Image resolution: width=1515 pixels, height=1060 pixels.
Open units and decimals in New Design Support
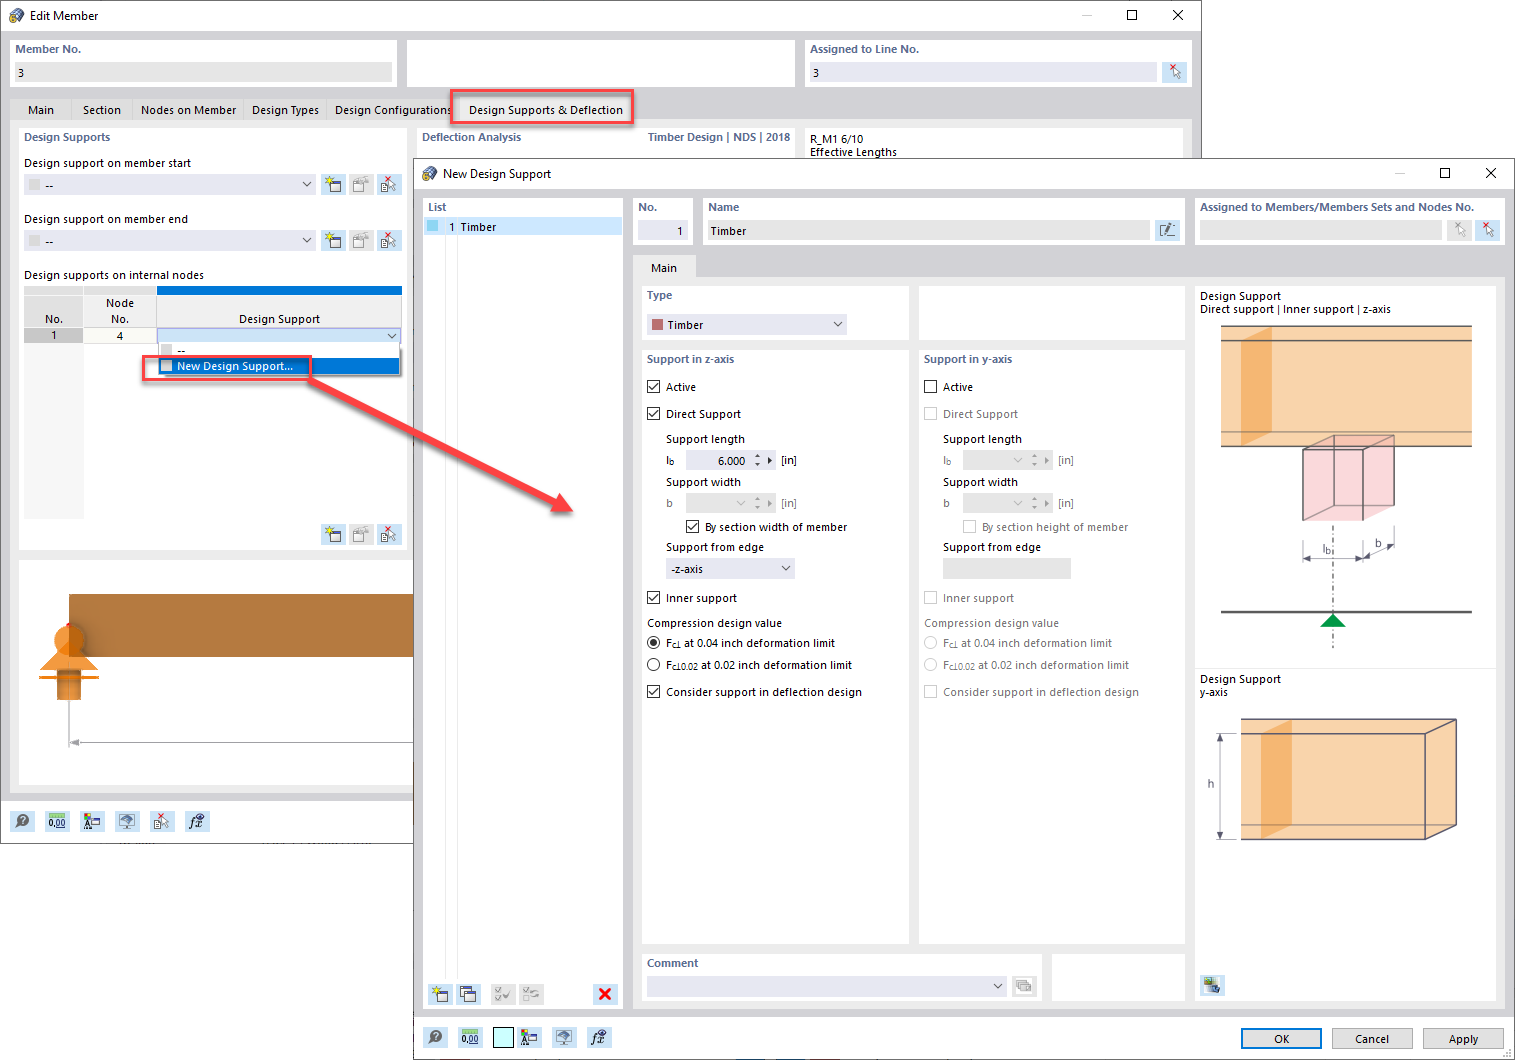(470, 1037)
